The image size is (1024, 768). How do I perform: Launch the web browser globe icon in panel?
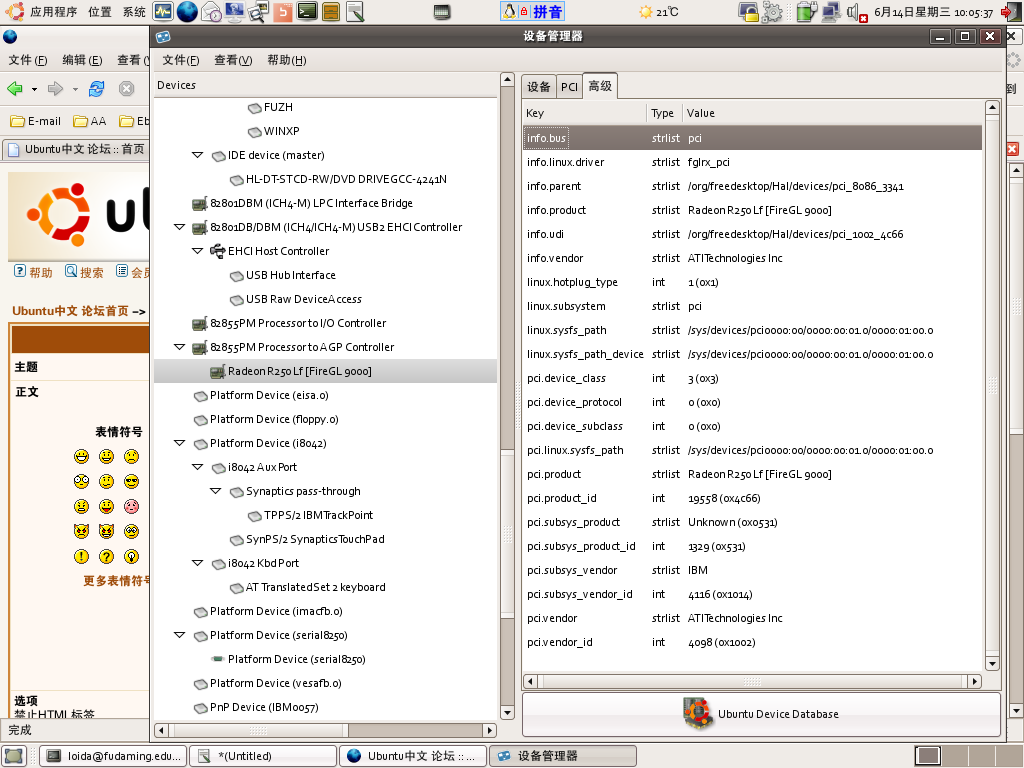tap(187, 11)
